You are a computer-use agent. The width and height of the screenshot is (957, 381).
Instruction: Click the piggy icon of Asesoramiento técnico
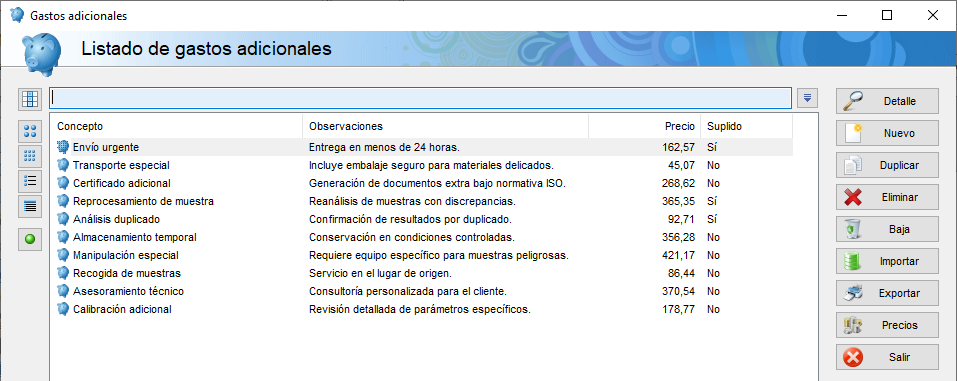[63, 291]
